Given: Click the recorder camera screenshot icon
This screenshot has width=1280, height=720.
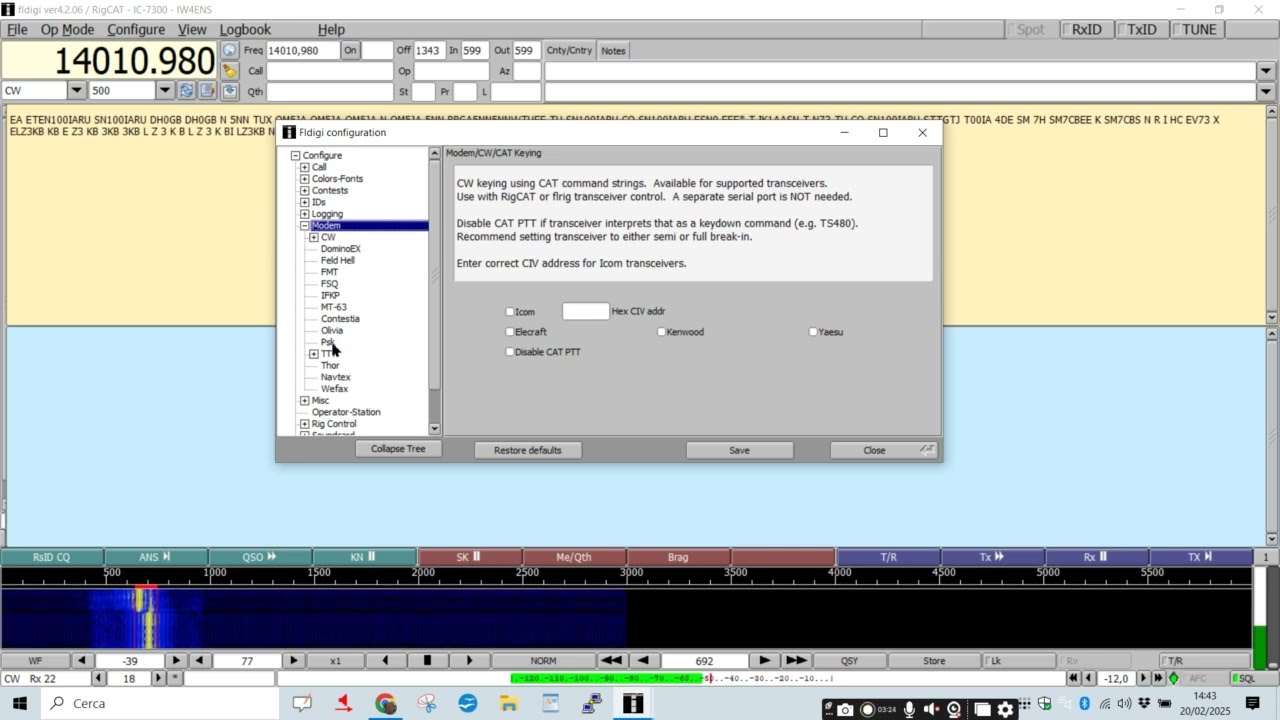Looking at the screenshot, I should pyautogui.click(x=845, y=710).
